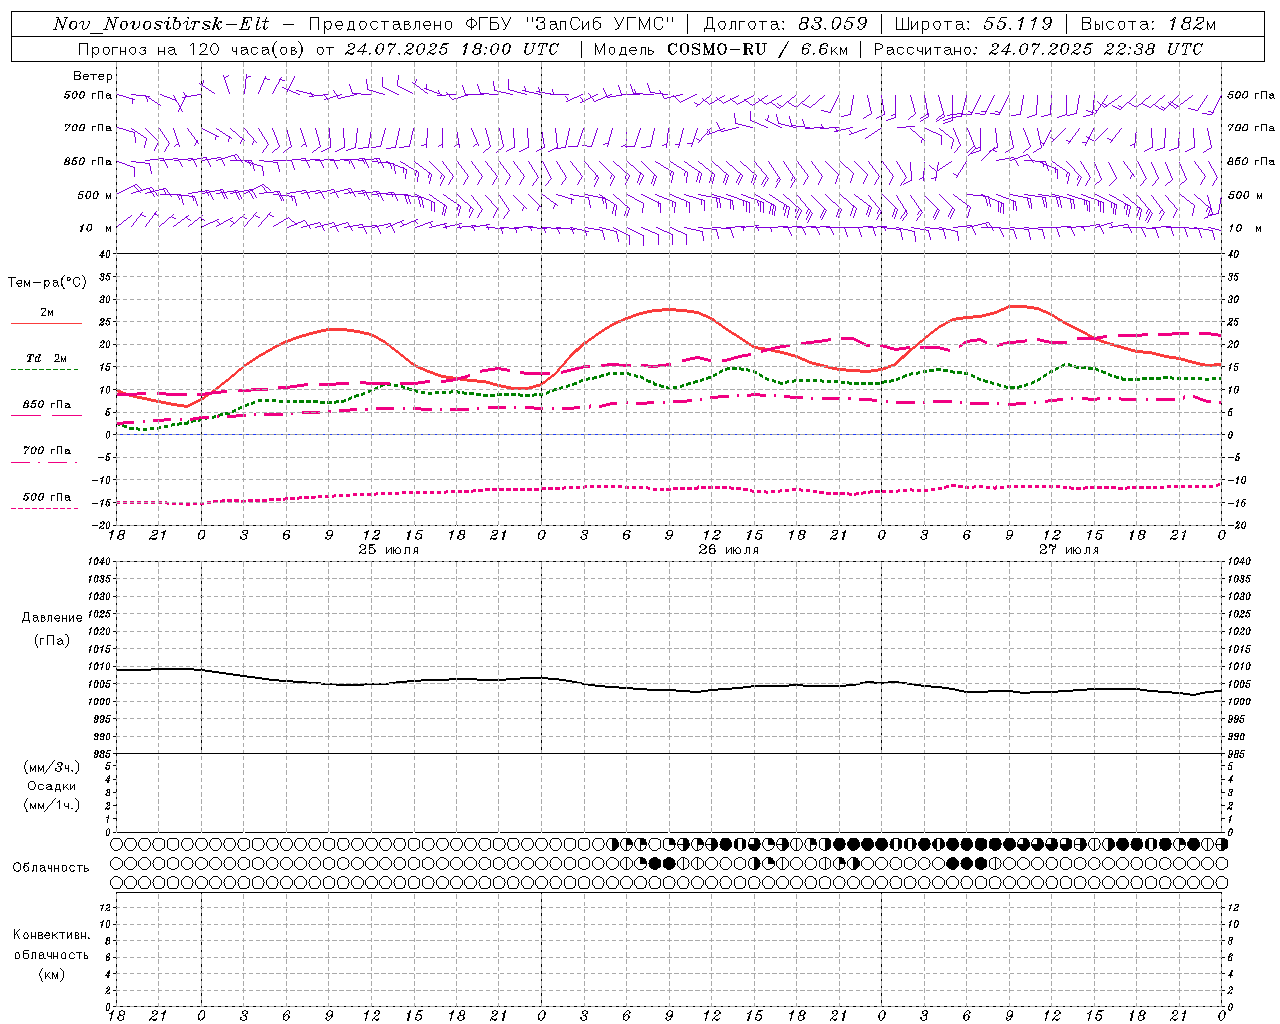1280x1024 pixels.
Task: Click the Td 2м legend entry
Action: click(47, 358)
